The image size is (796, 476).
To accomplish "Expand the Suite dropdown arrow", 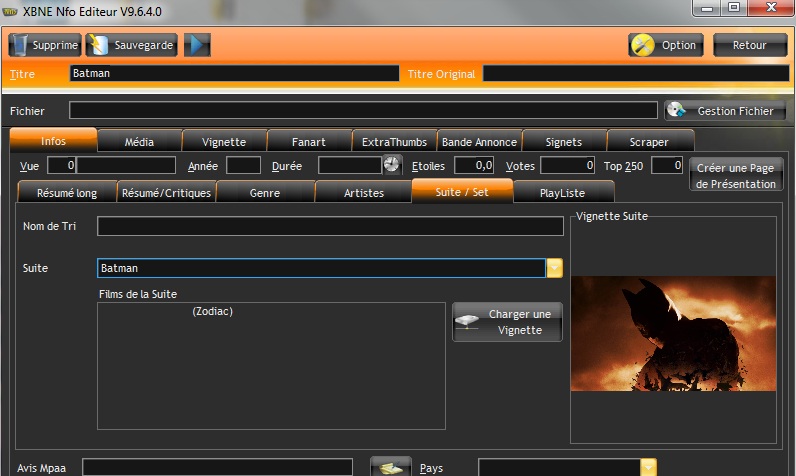I will pyautogui.click(x=554, y=268).
